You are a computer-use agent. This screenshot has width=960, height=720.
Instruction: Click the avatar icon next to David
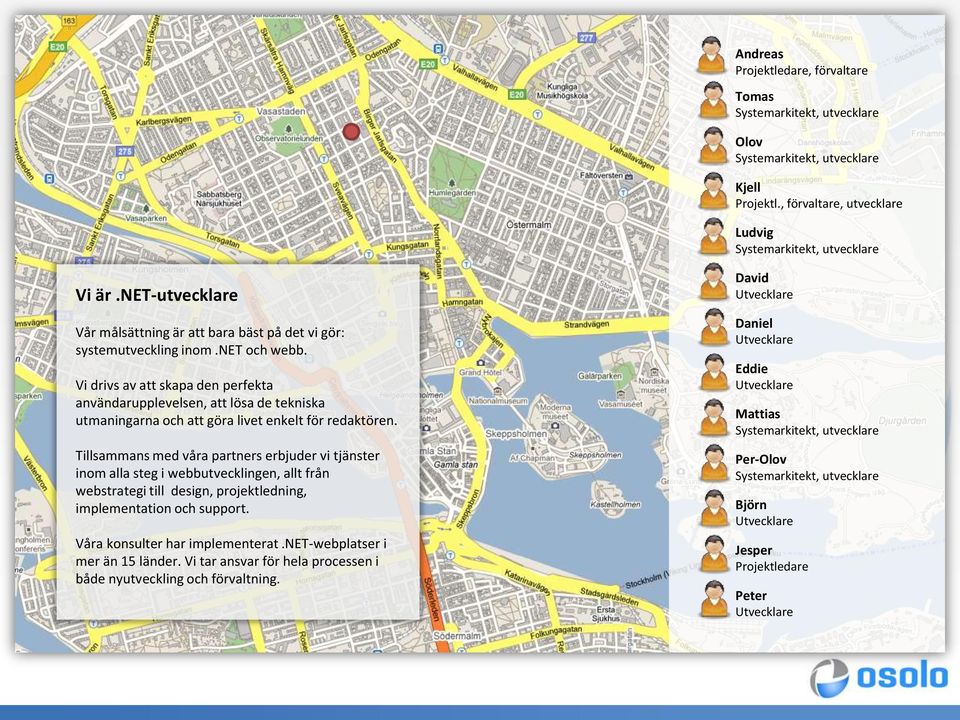pos(713,282)
